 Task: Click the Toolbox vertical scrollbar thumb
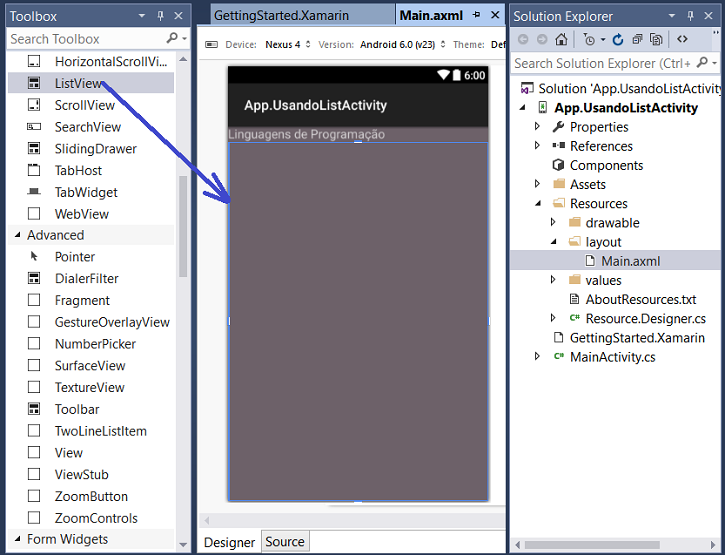pyautogui.click(x=183, y=227)
